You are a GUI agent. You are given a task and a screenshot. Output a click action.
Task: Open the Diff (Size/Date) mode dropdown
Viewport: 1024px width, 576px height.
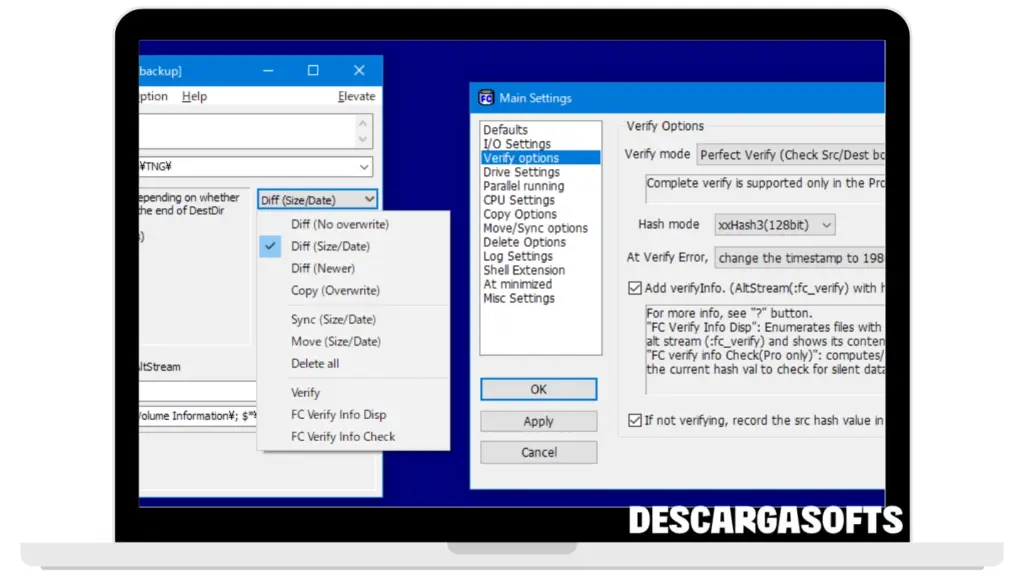316,200
